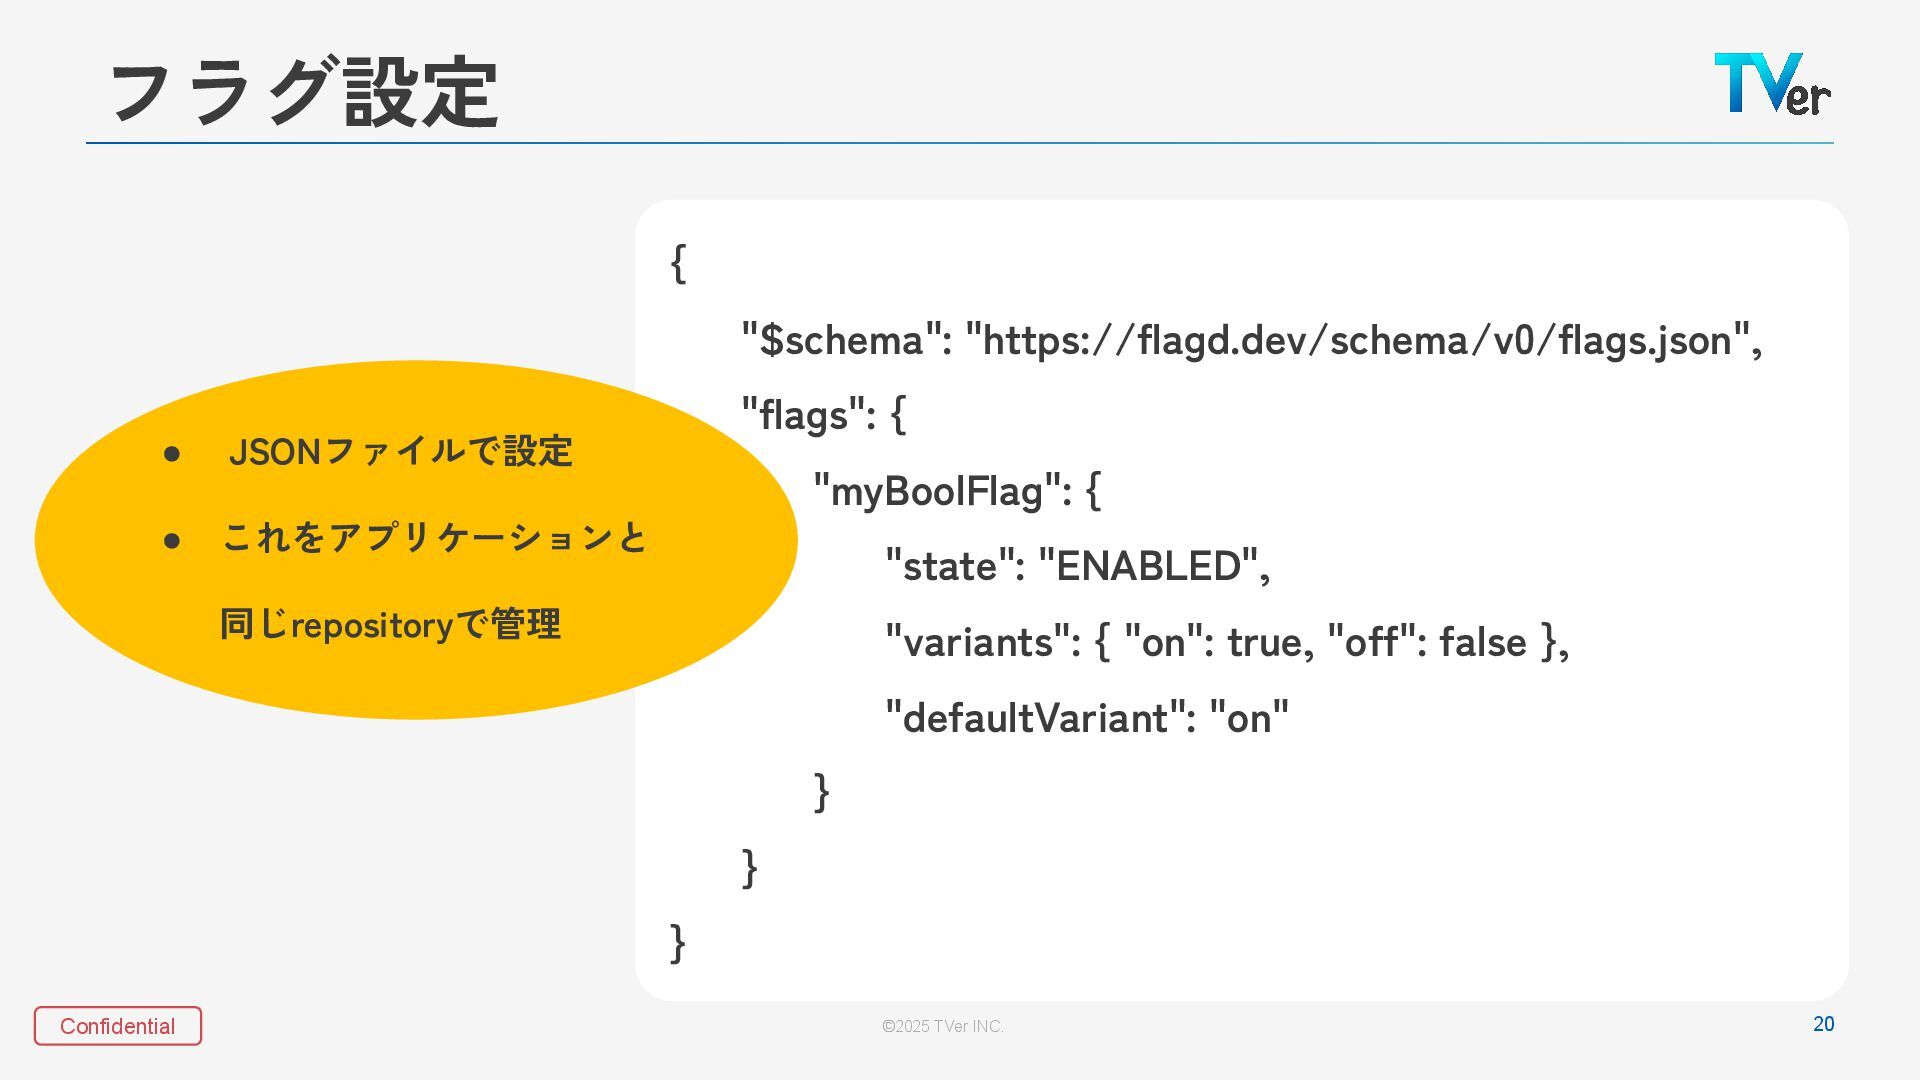1920x1080 pixels.
Task: Click the ©2025 TVer INC. footer
Action: 942,1026
